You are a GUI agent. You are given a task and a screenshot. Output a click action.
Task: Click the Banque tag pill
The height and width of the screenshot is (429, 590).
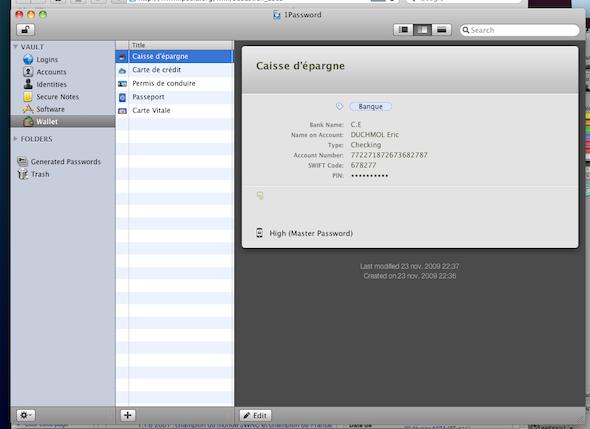tap(370, 106)
